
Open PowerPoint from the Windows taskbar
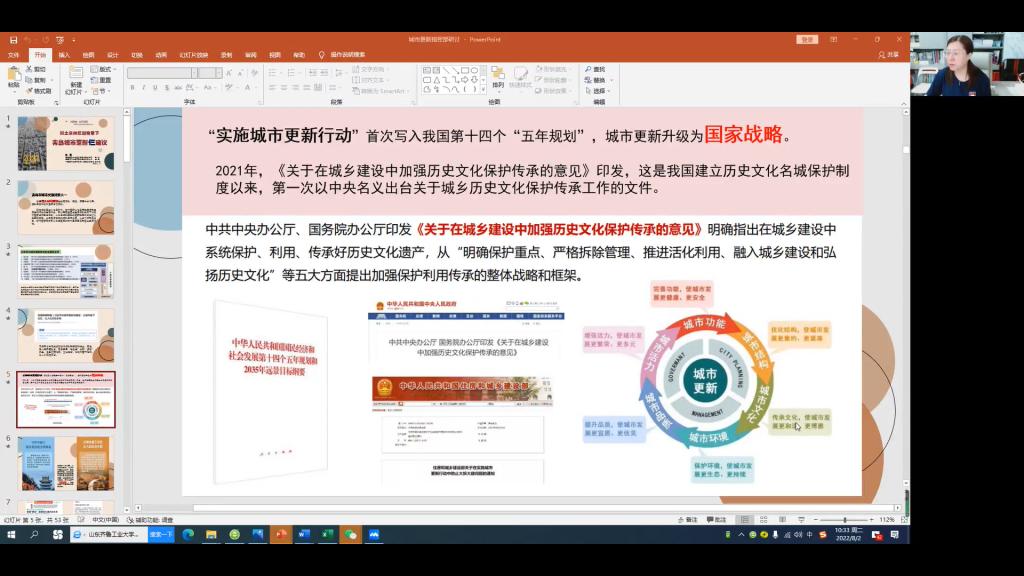280,535
